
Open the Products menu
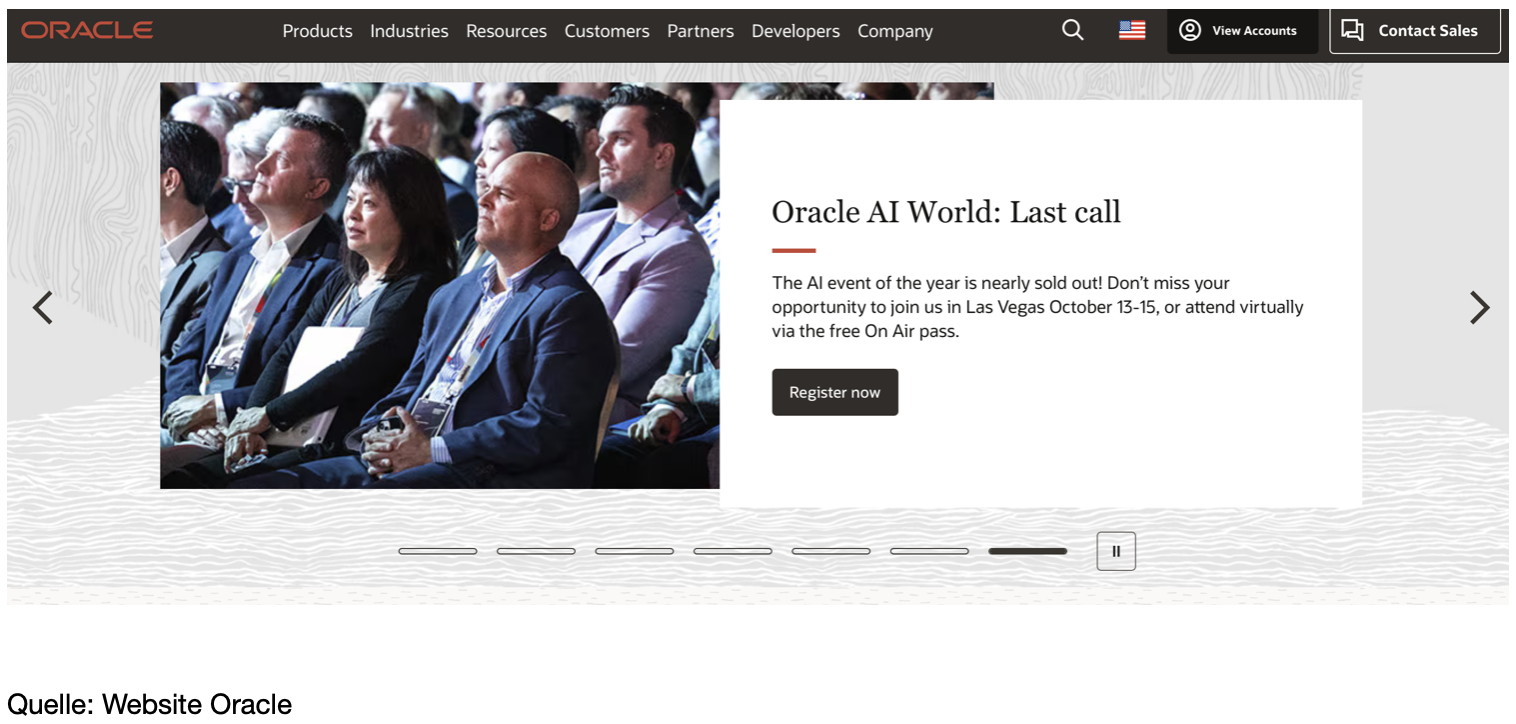tap(317, 31)
